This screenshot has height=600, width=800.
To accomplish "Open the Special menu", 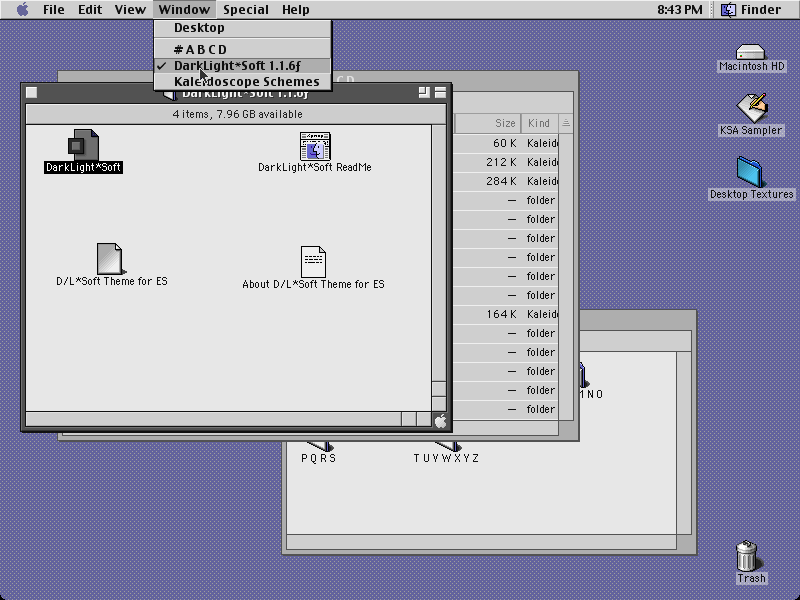I will 246,9.
